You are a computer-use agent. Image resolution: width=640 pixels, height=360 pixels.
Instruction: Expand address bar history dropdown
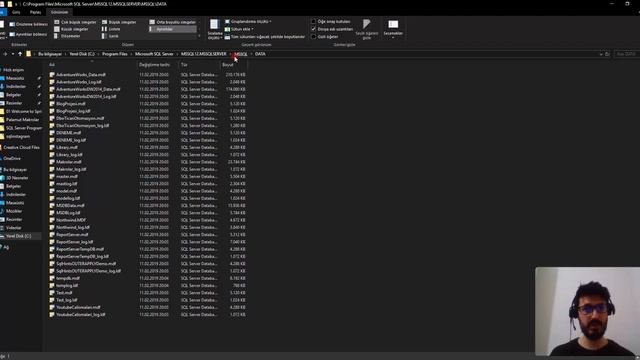601,54
